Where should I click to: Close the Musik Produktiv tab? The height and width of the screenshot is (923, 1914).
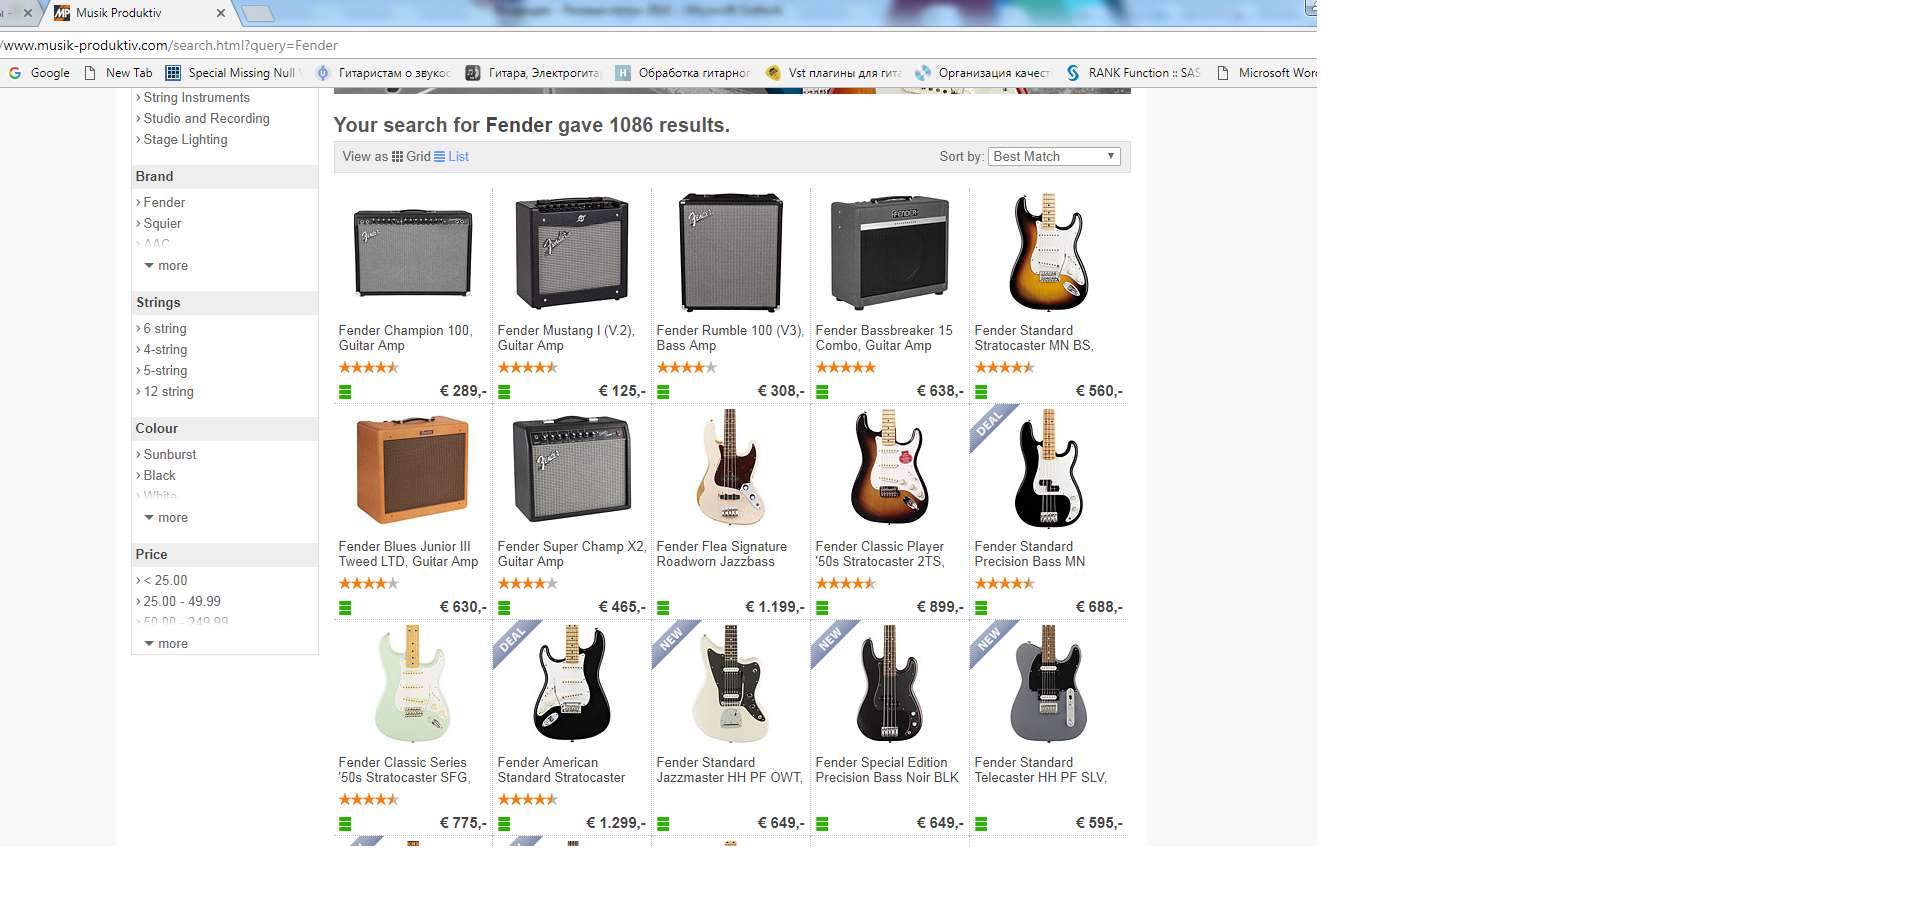pyautogui.click(x=221, y=13)
